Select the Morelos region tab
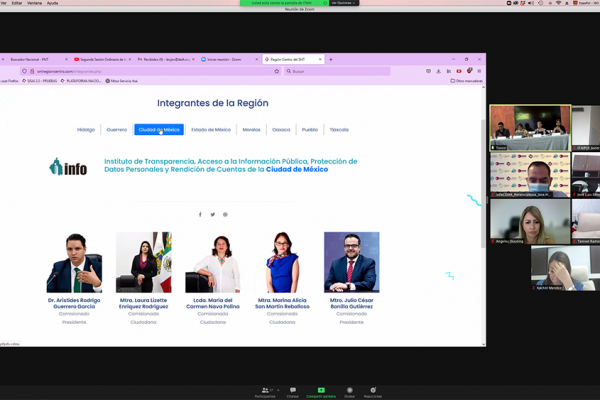This screenshot has height=400, width=600. [251, 130]
